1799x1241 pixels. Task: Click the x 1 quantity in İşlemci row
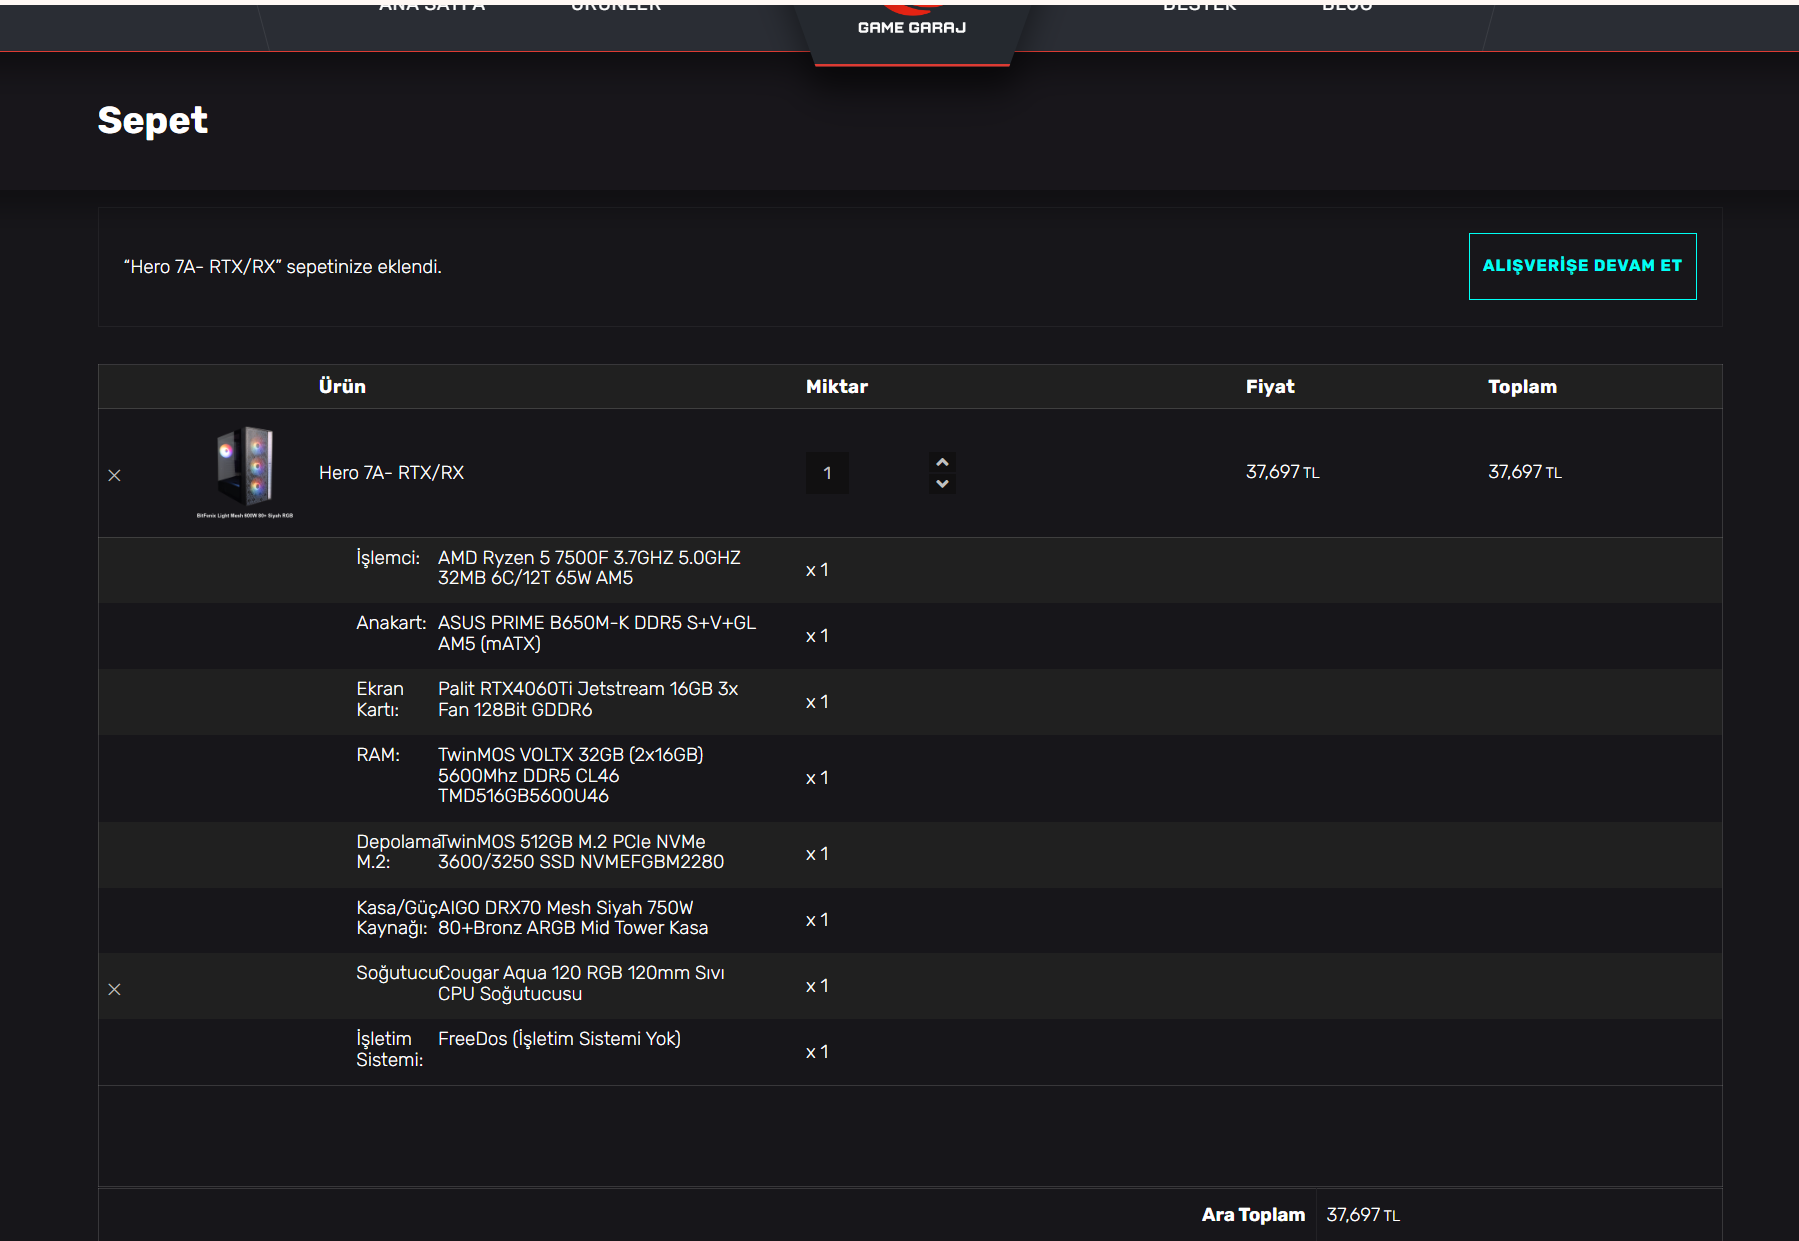click(x=817, y=570)
